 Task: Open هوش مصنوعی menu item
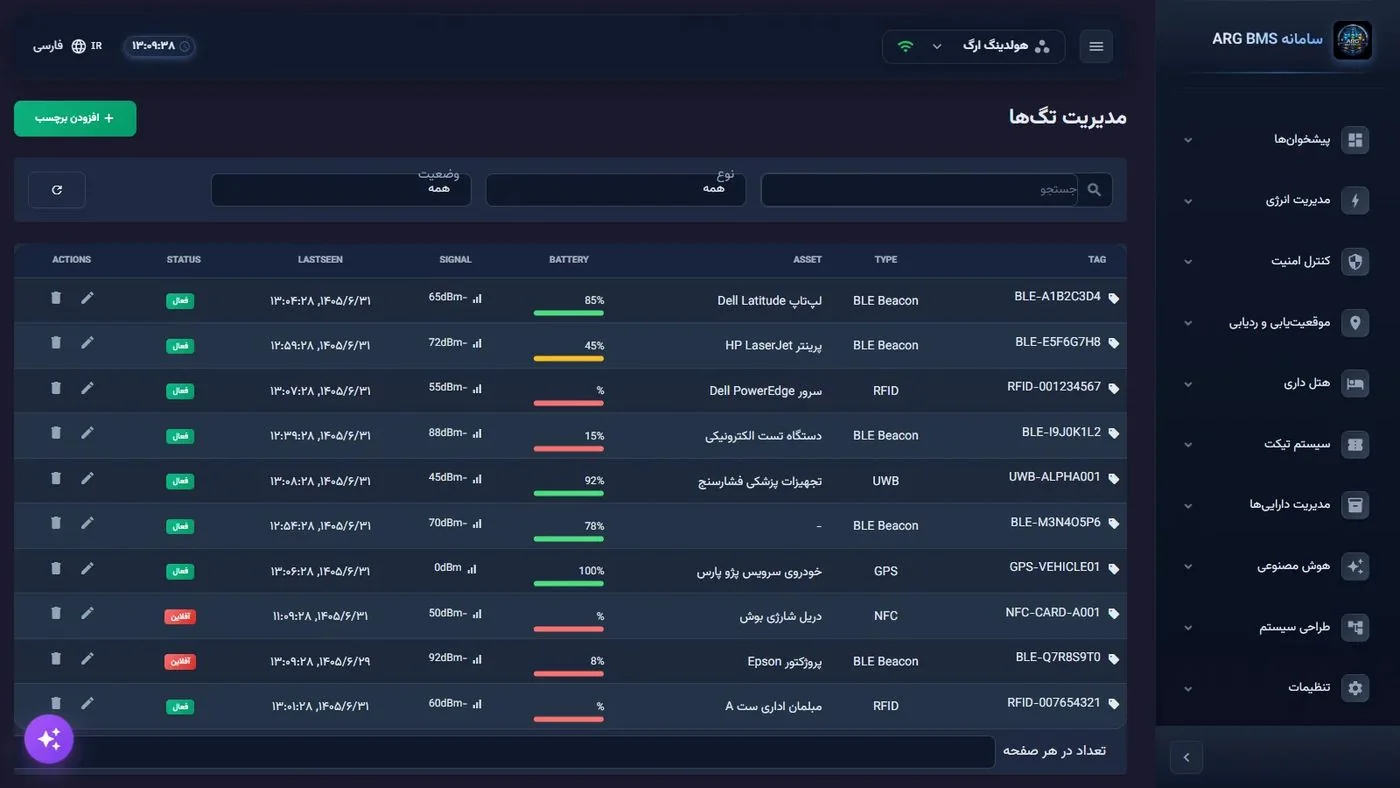1277,566
